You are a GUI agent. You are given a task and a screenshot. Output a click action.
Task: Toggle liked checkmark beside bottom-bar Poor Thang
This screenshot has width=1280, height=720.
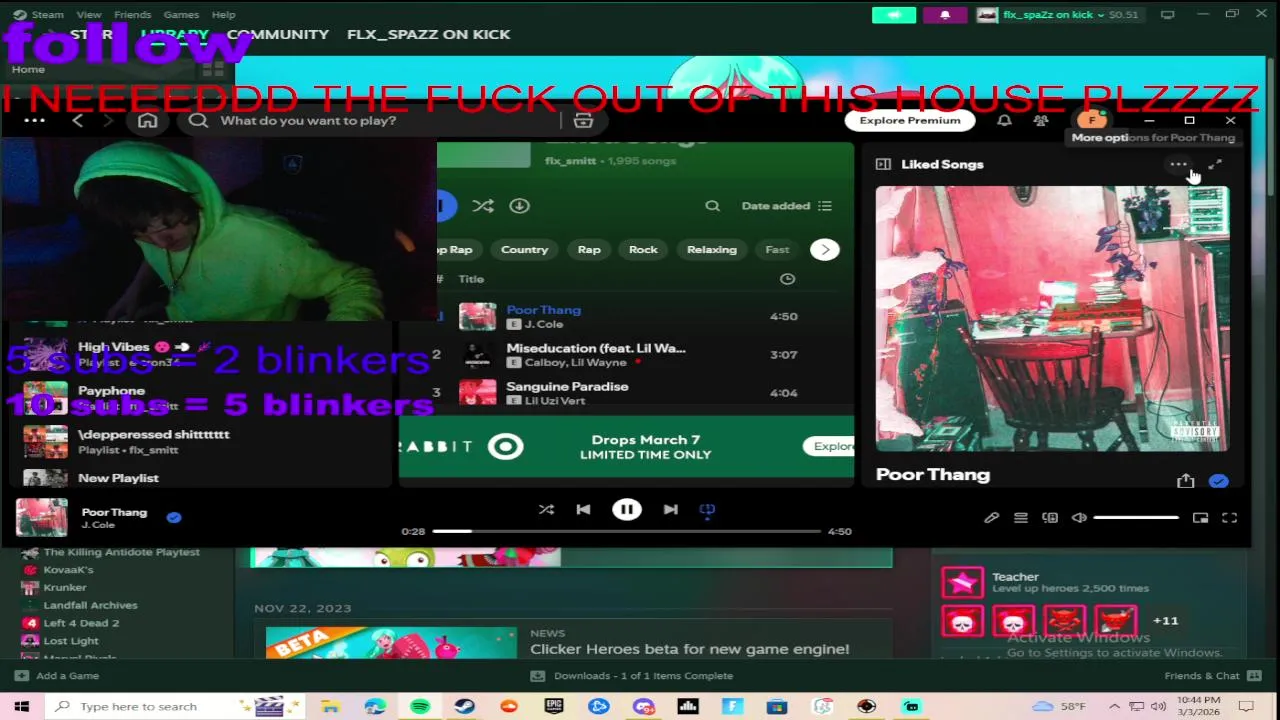coord(174,518)
